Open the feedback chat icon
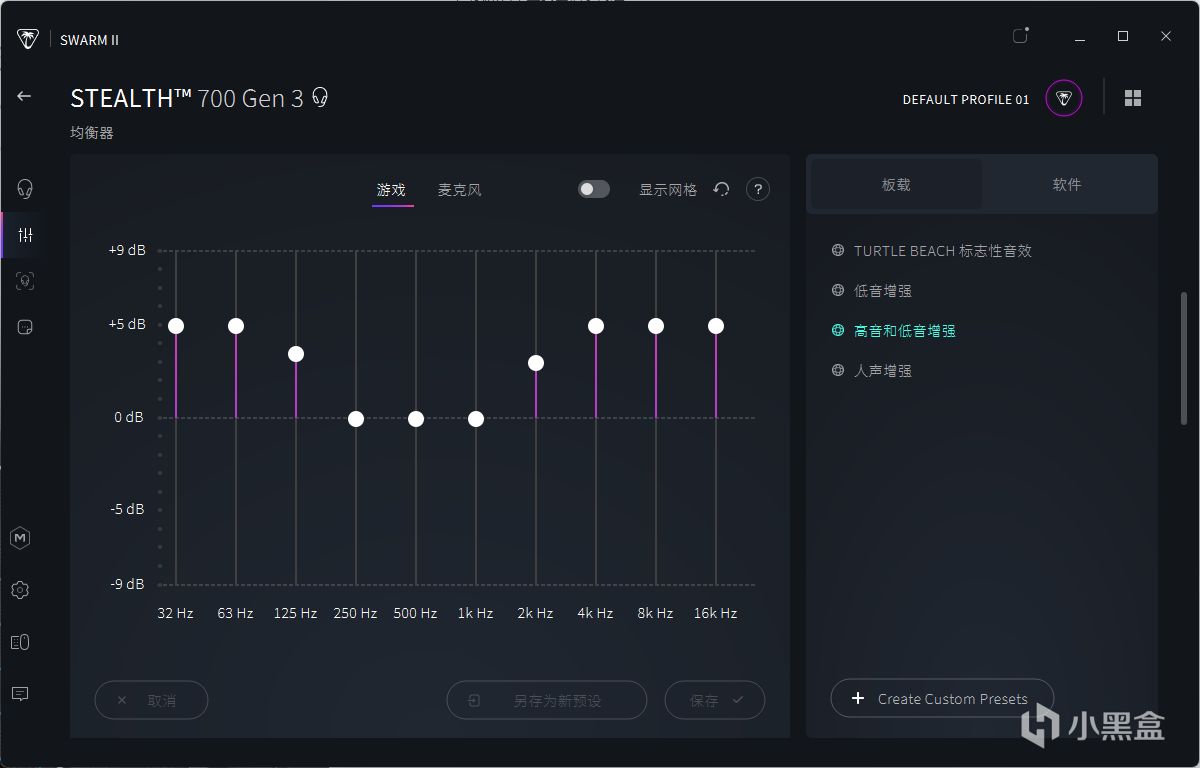The height and width of the screenshot is (768, 1200). [x=20, y=693]
